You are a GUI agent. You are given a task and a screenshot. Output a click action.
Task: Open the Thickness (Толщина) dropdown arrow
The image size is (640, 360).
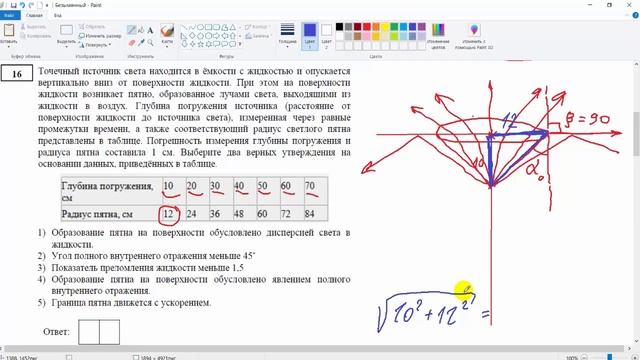[x=287, y=46]
